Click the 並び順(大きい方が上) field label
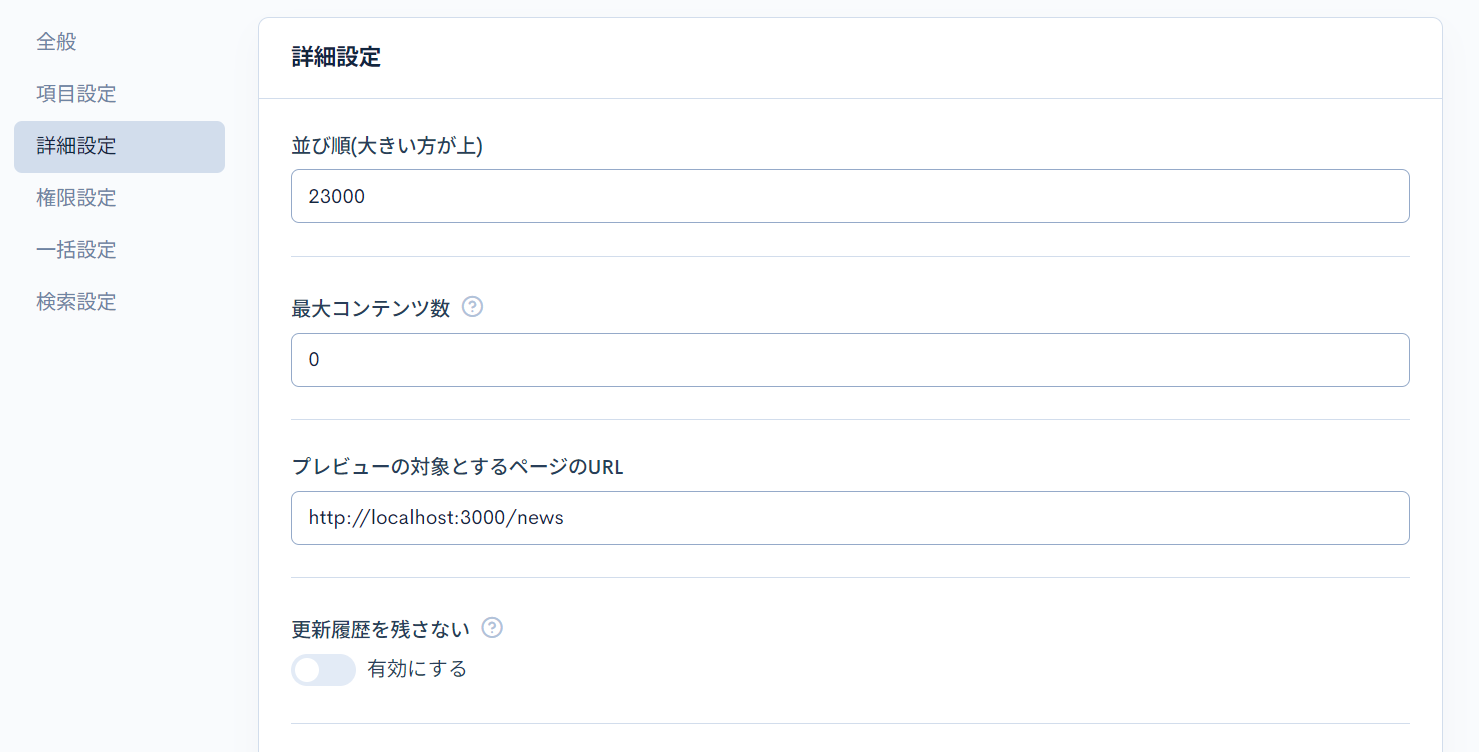1479x752 pixels. pyautogui.click(x=387, y=146)
